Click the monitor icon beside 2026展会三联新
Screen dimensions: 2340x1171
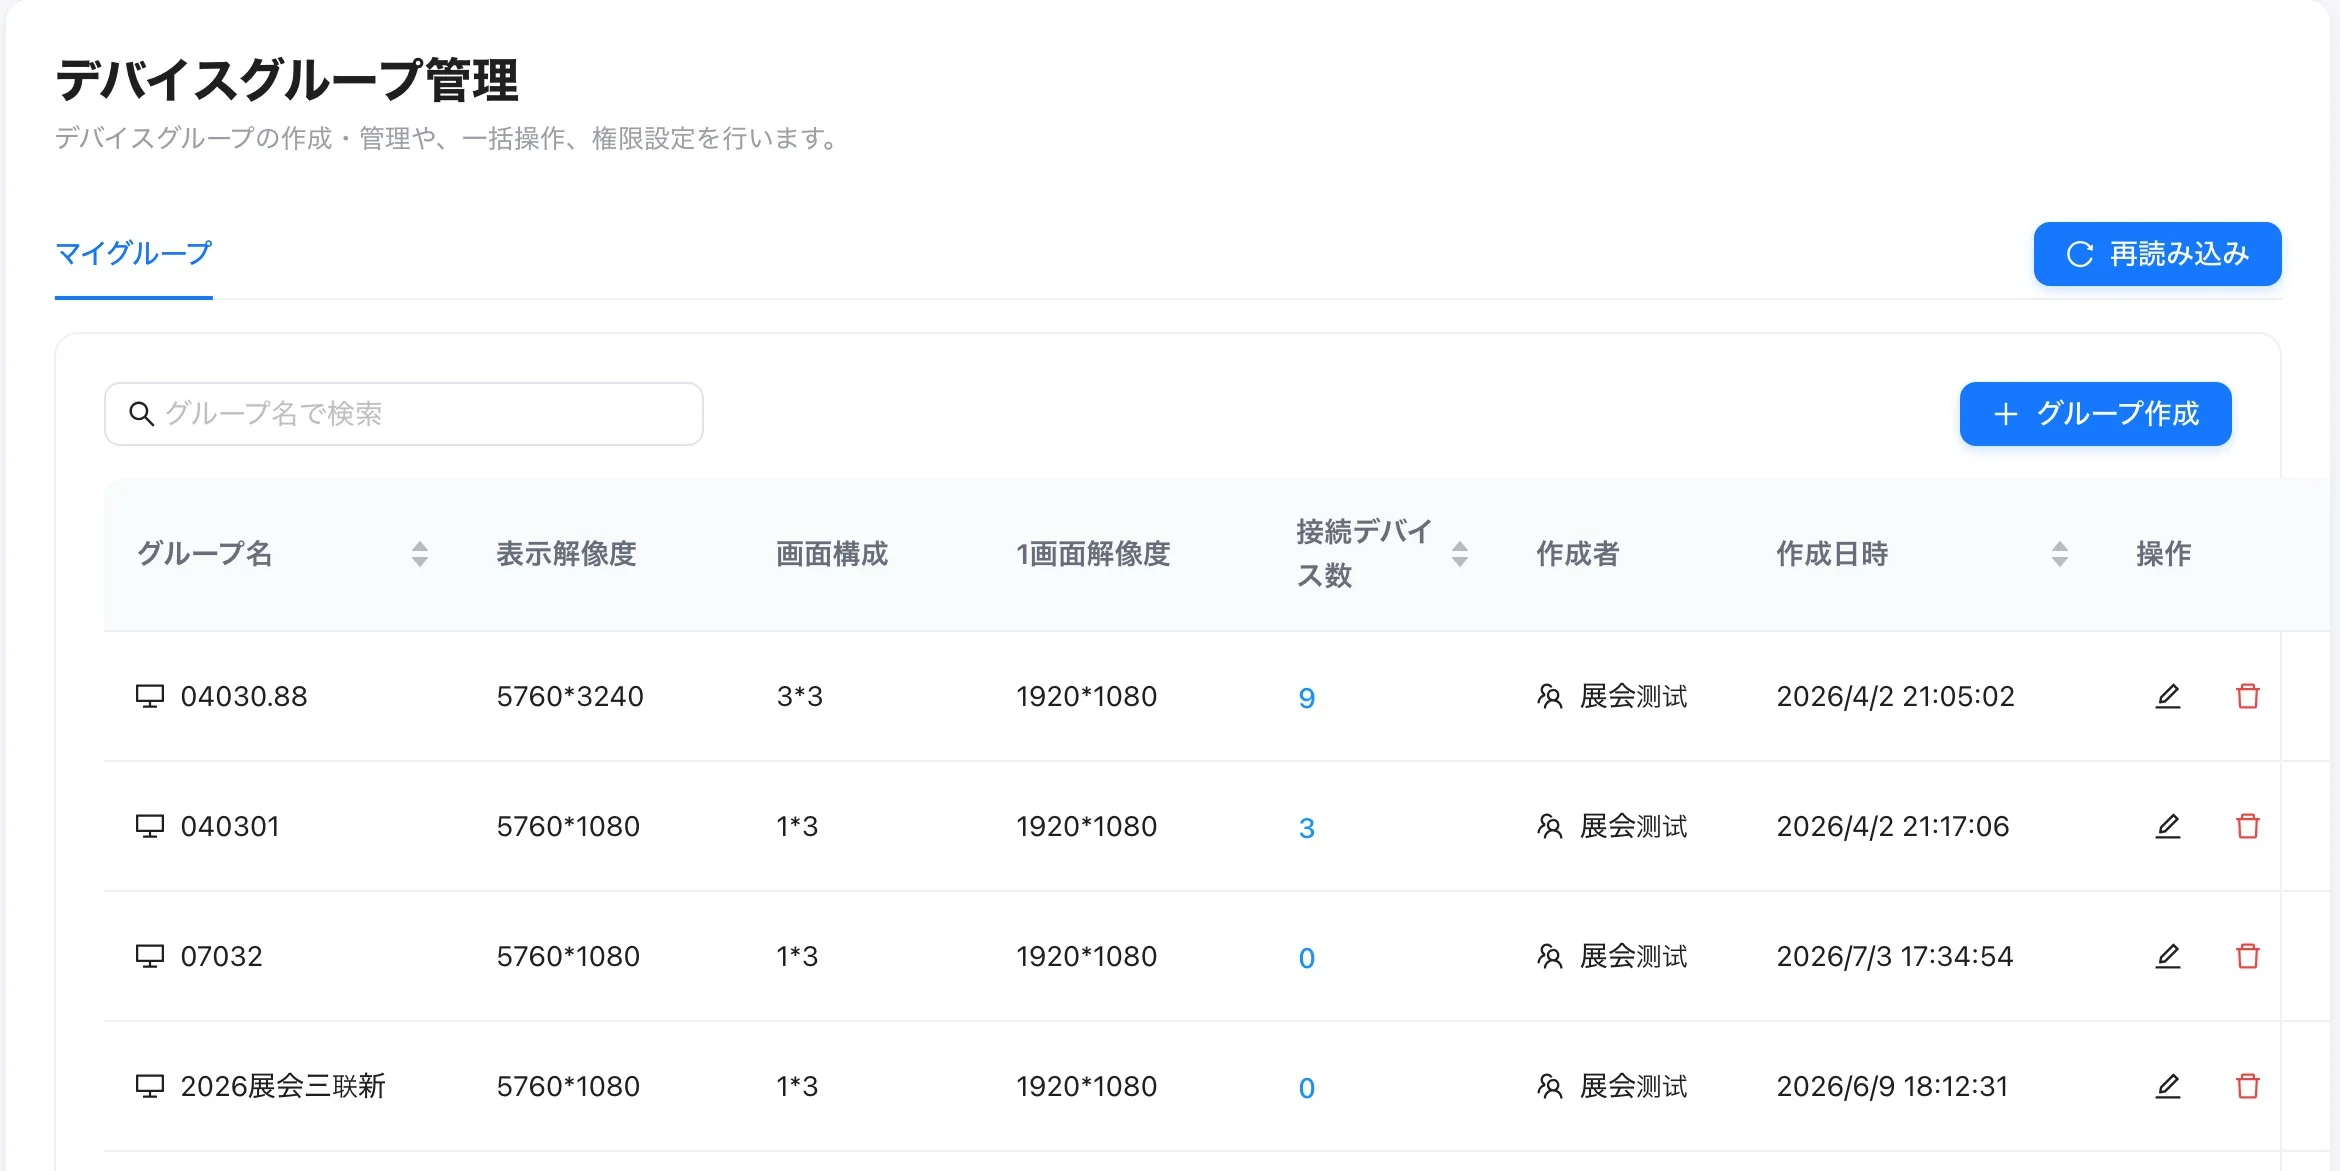(x=150, y=1086)
